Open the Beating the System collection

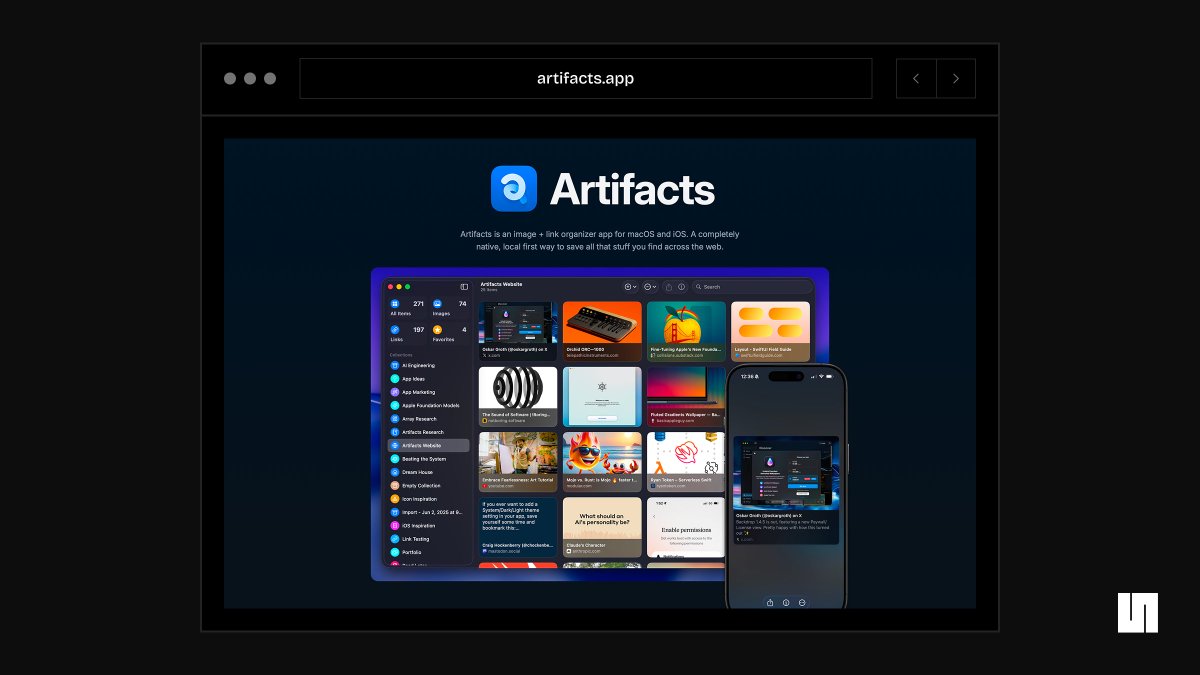428,459
